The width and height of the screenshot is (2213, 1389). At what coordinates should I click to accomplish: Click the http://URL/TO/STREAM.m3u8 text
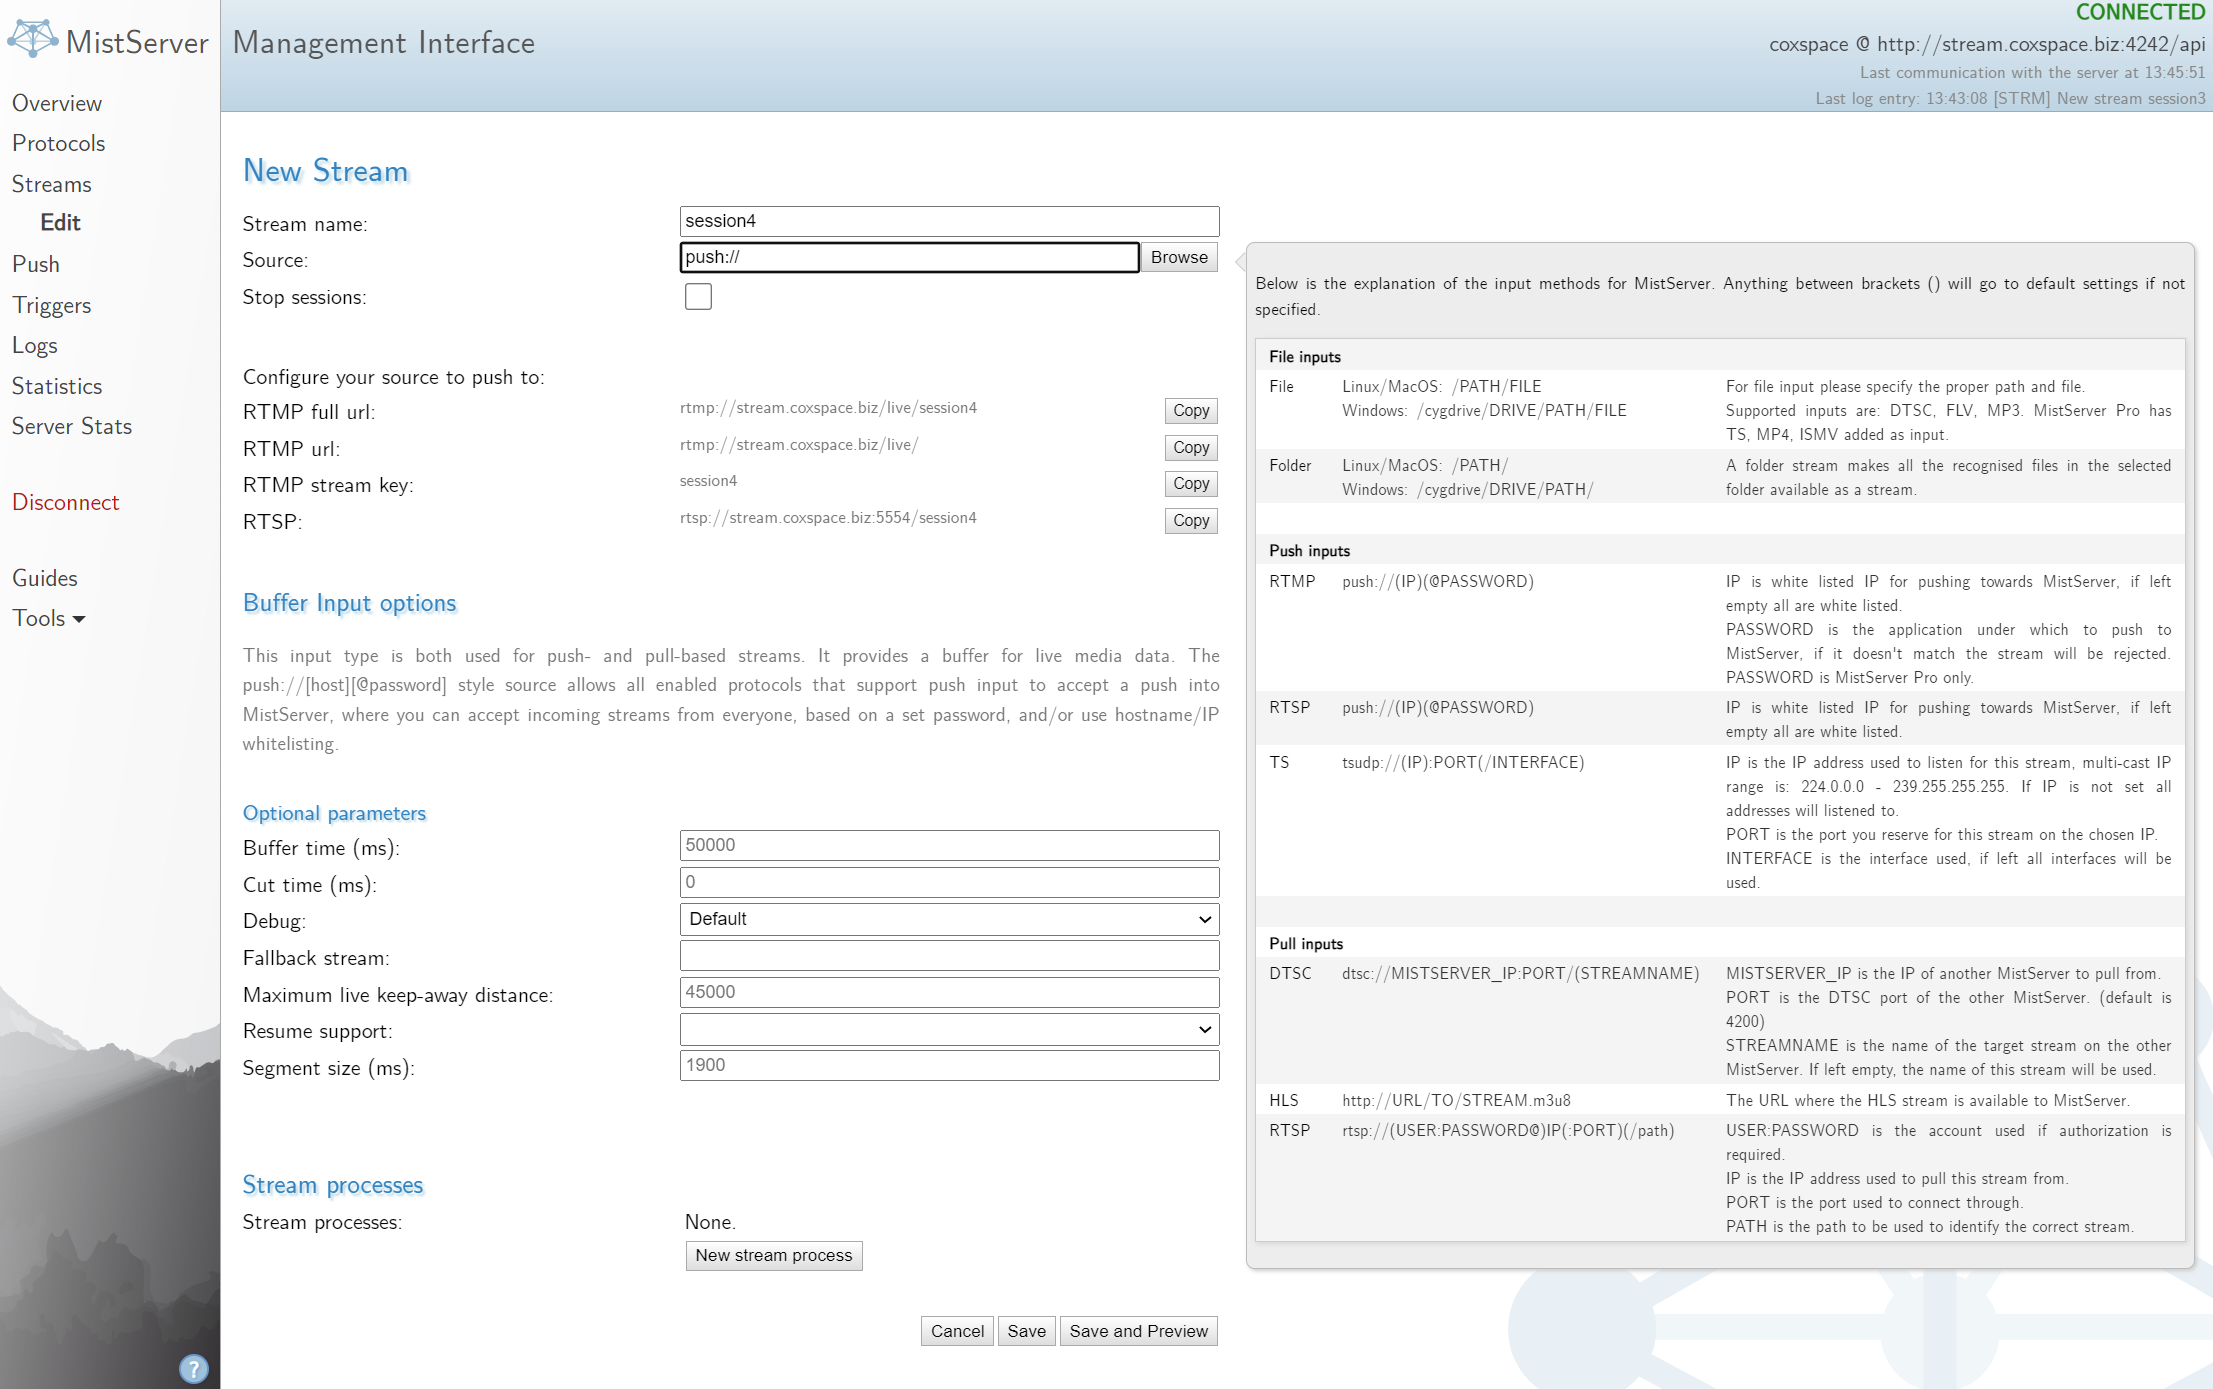[x=1456, y=1100]
